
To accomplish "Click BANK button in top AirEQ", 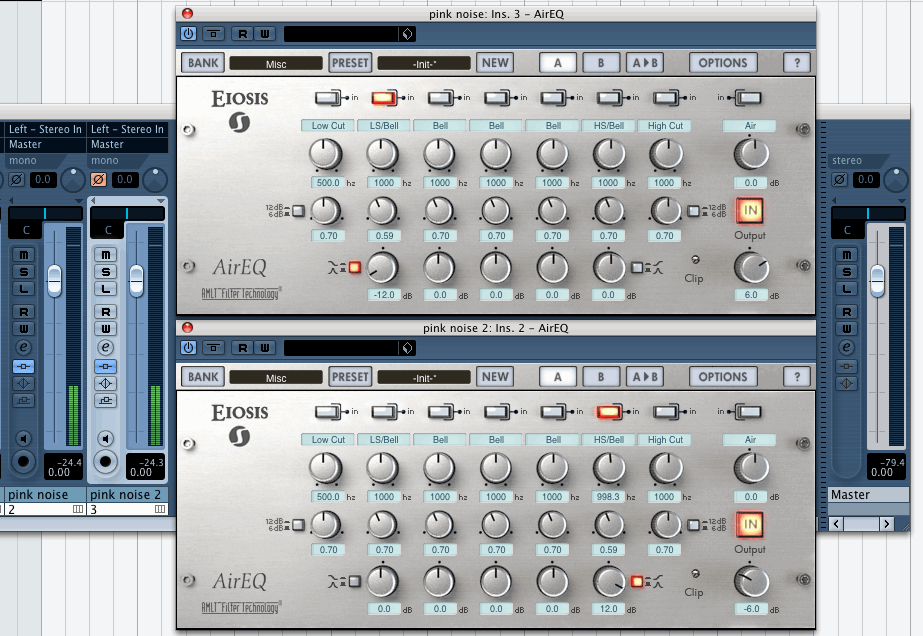I will [x=203, y=63].
